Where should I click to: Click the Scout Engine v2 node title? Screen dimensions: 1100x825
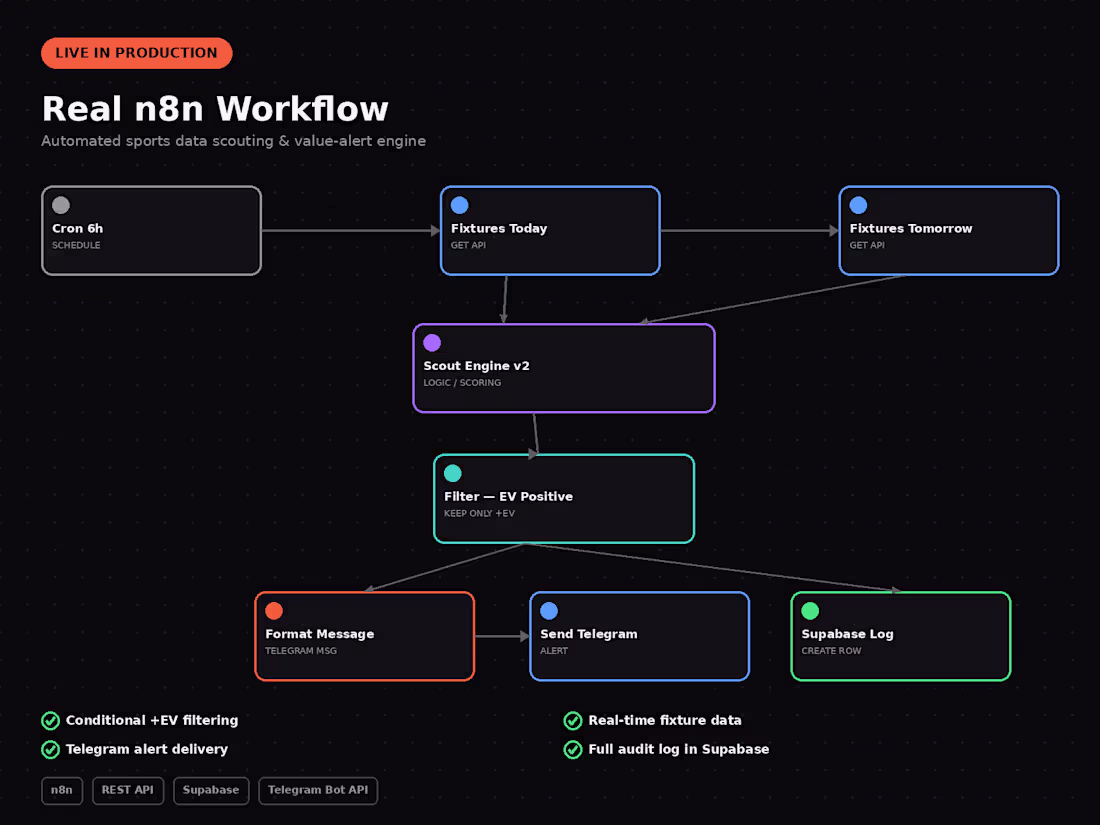tap(476, 366)
